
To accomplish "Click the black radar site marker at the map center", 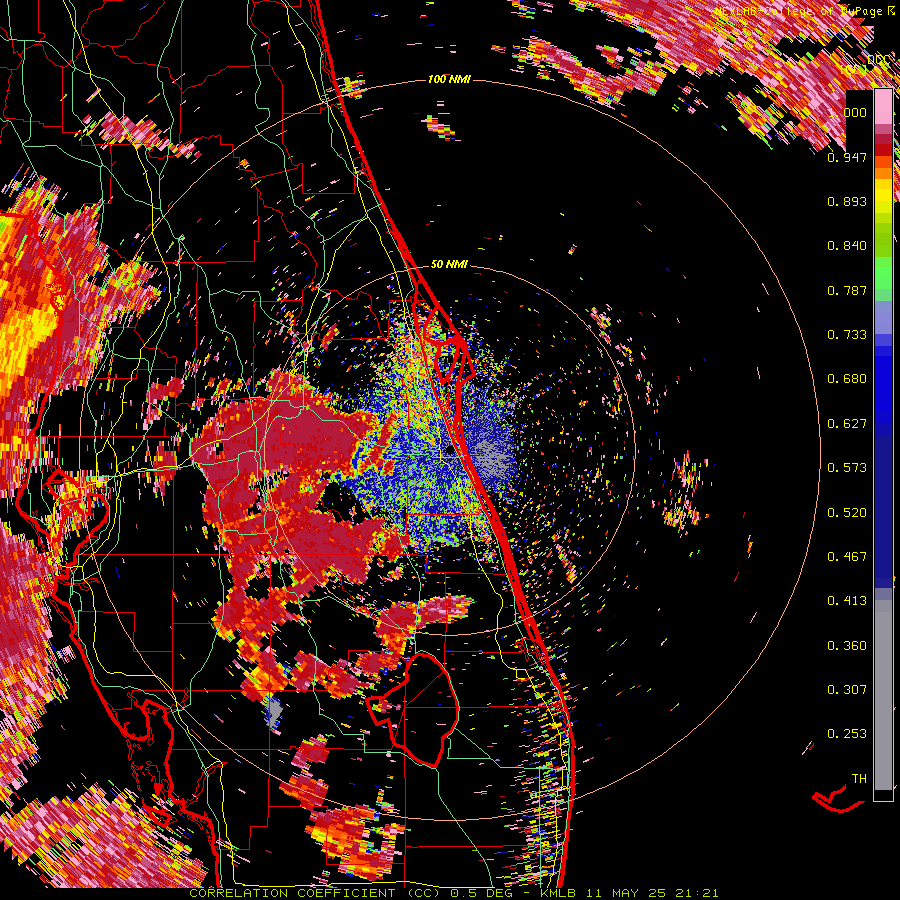I will click(x=450, y=451).
